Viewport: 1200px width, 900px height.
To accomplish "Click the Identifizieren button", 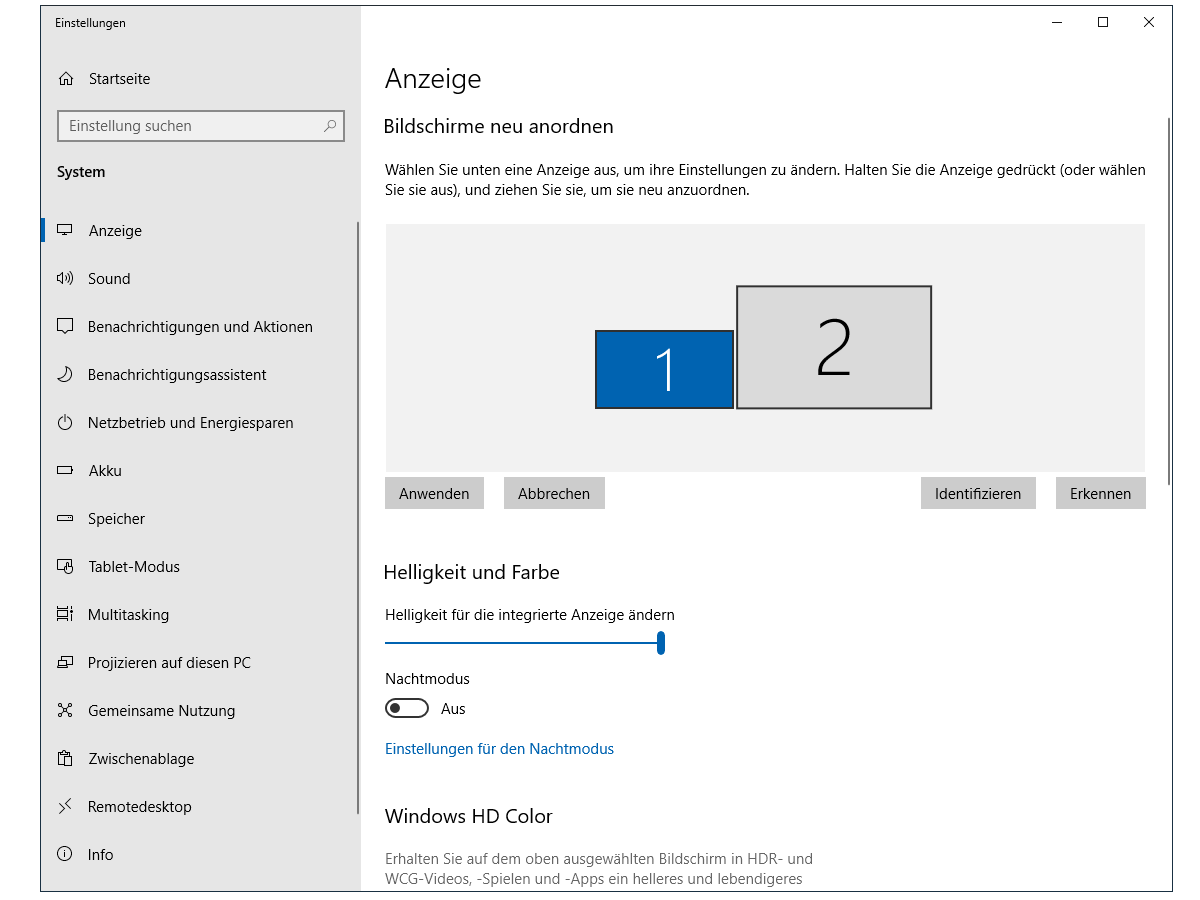I will click(x=977, y=493).
